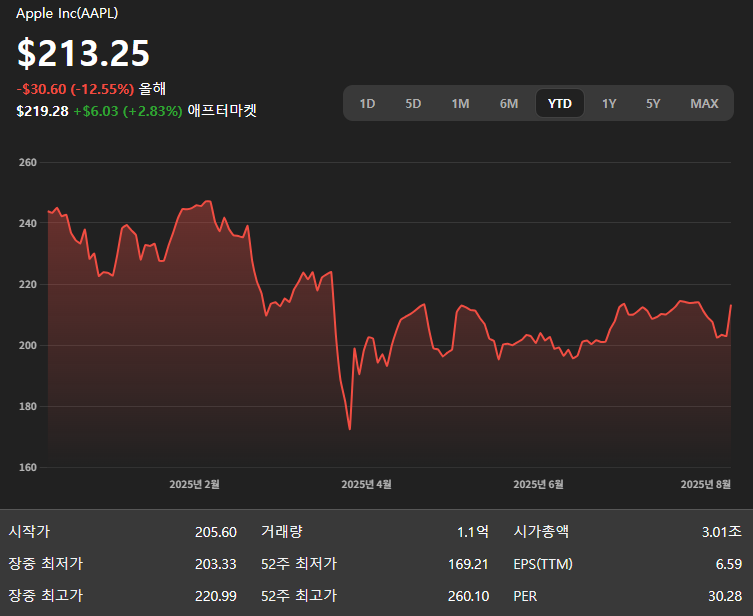Click the 52주 최저가 label

299,563
